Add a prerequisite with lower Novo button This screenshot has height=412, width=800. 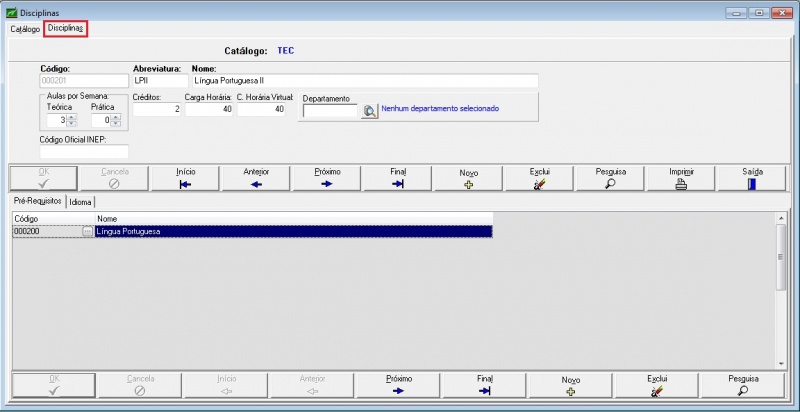tap(570, 385)
